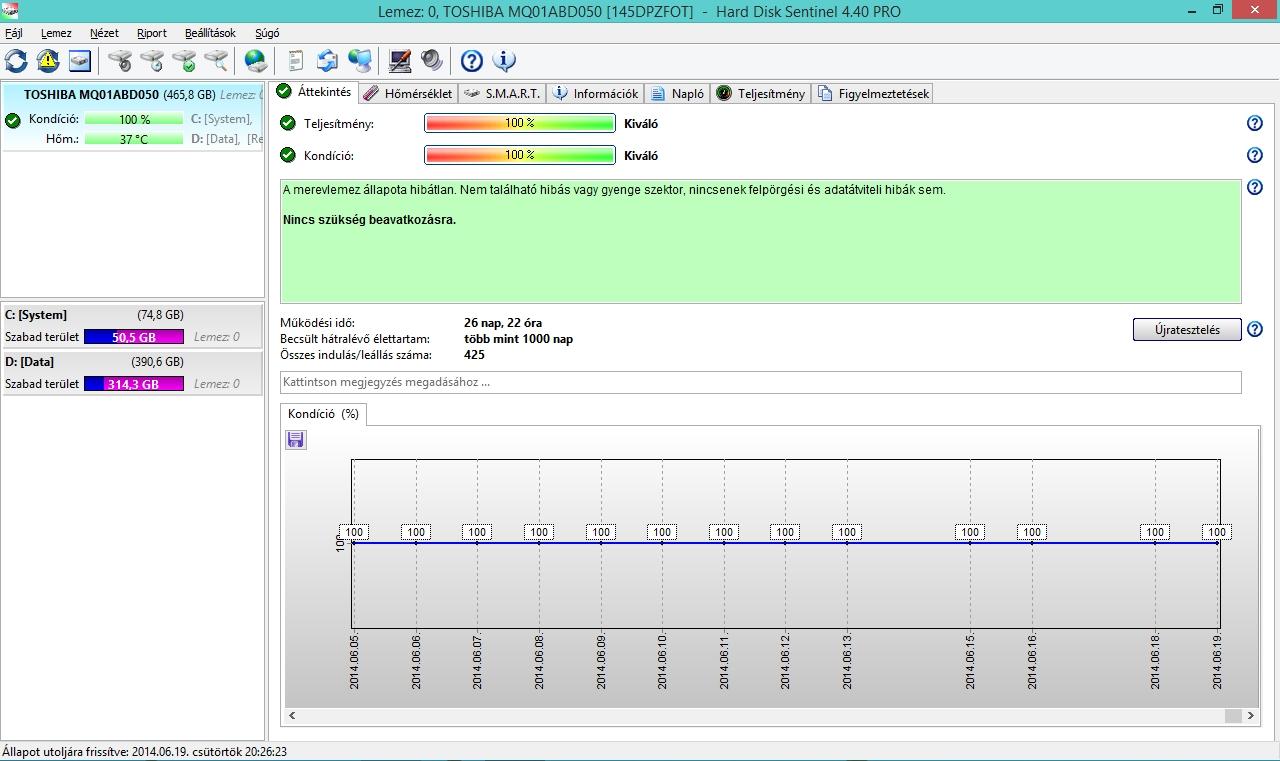
Task: Select the TOSHIBA MQ01ABD050 disk entry
Action: click(133, 117)
